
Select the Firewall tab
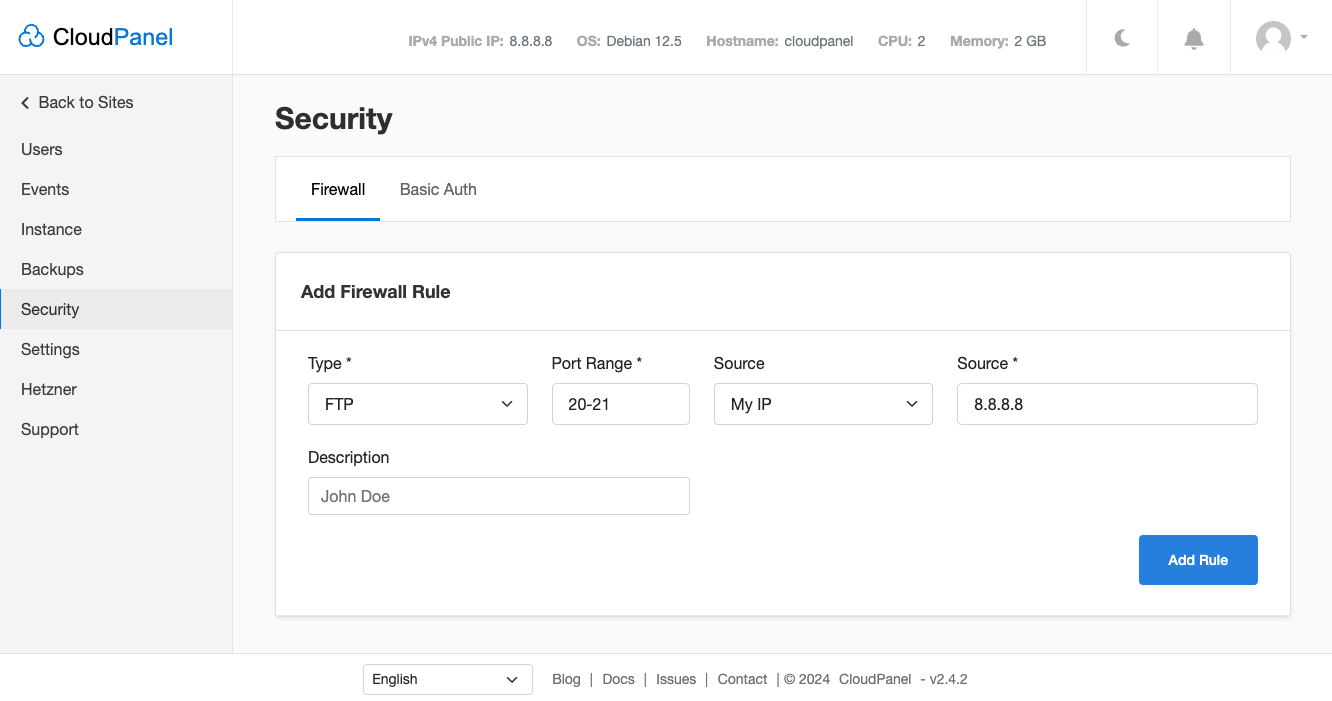pos(337,189)
